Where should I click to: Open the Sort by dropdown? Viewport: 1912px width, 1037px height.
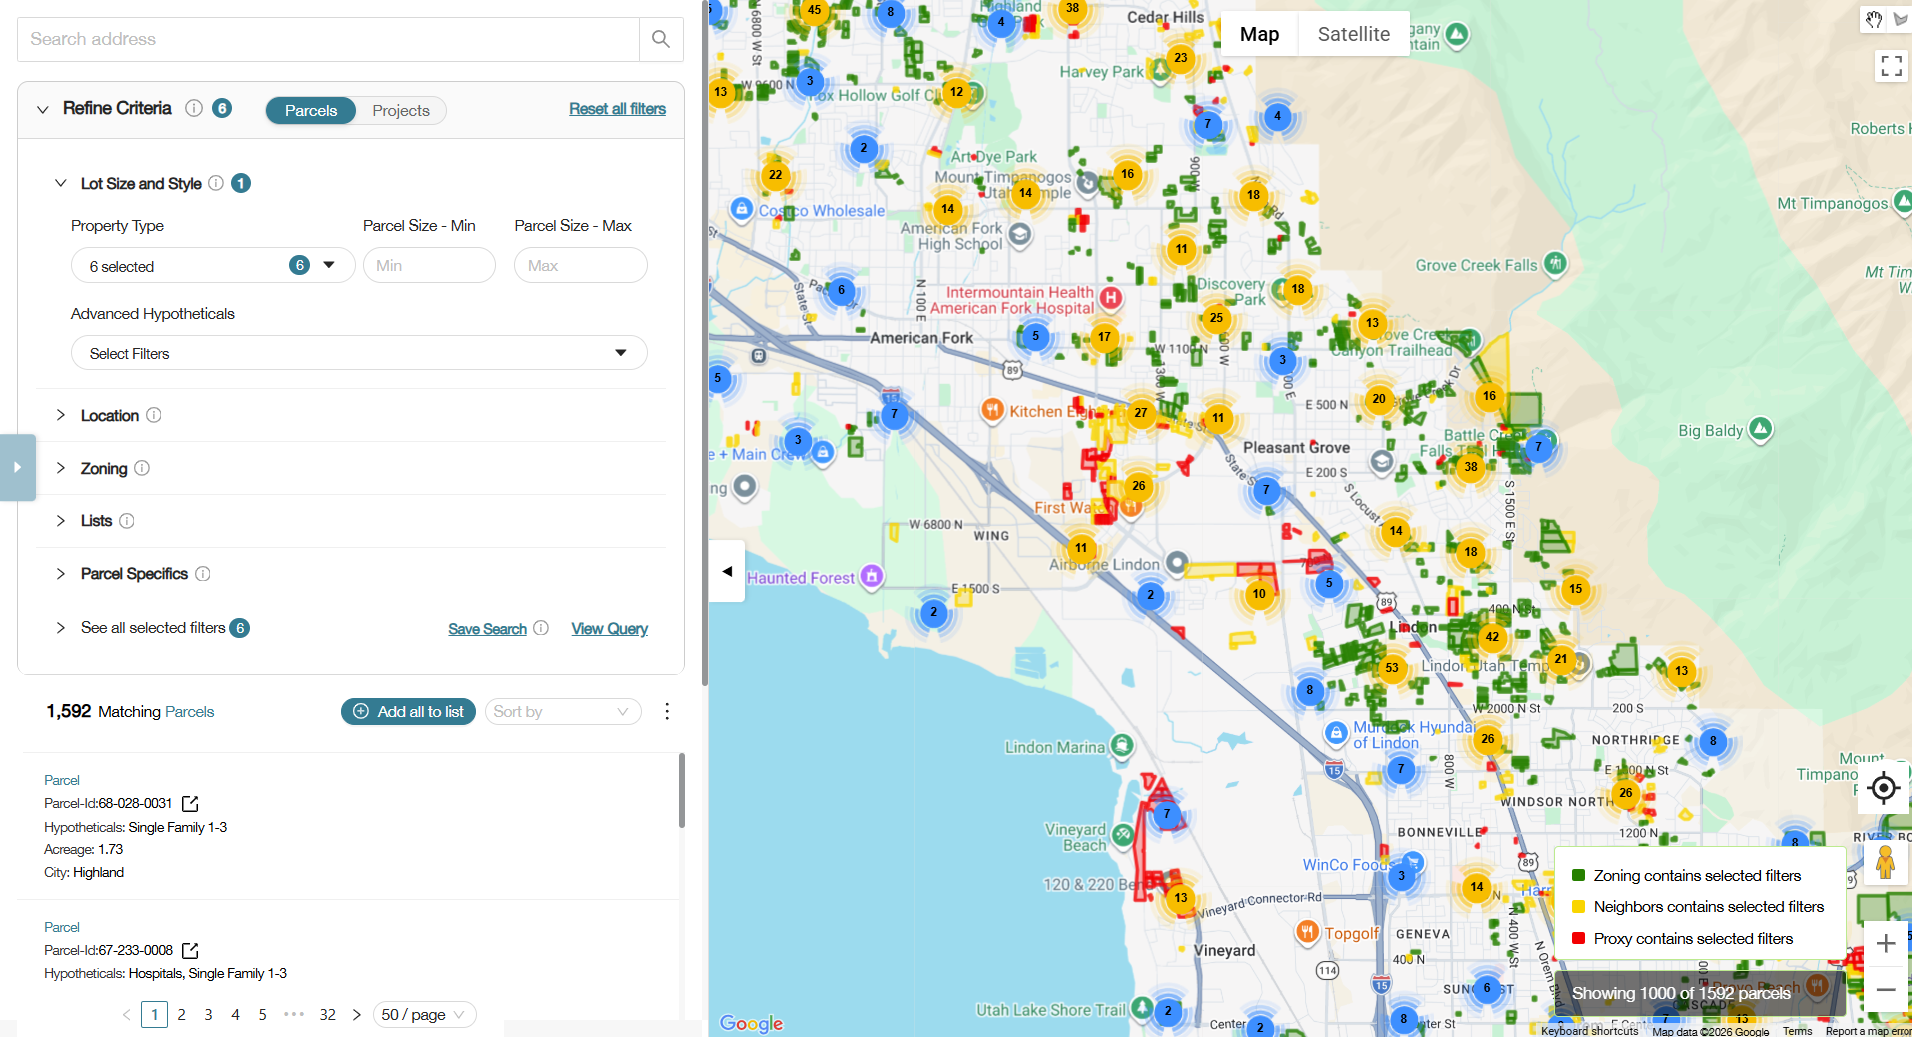pyautogui.click(x=563, y=711)
